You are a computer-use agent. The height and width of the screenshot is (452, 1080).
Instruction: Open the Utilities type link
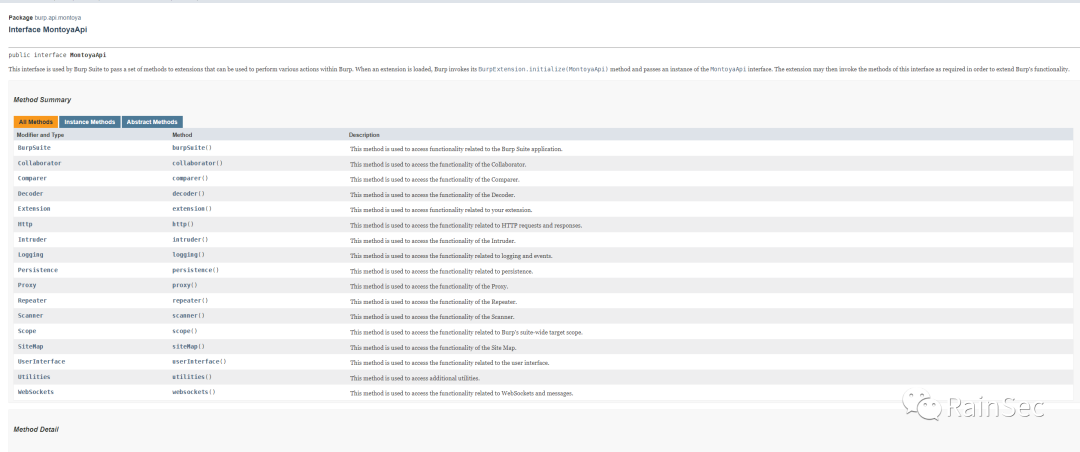(34, 377)
